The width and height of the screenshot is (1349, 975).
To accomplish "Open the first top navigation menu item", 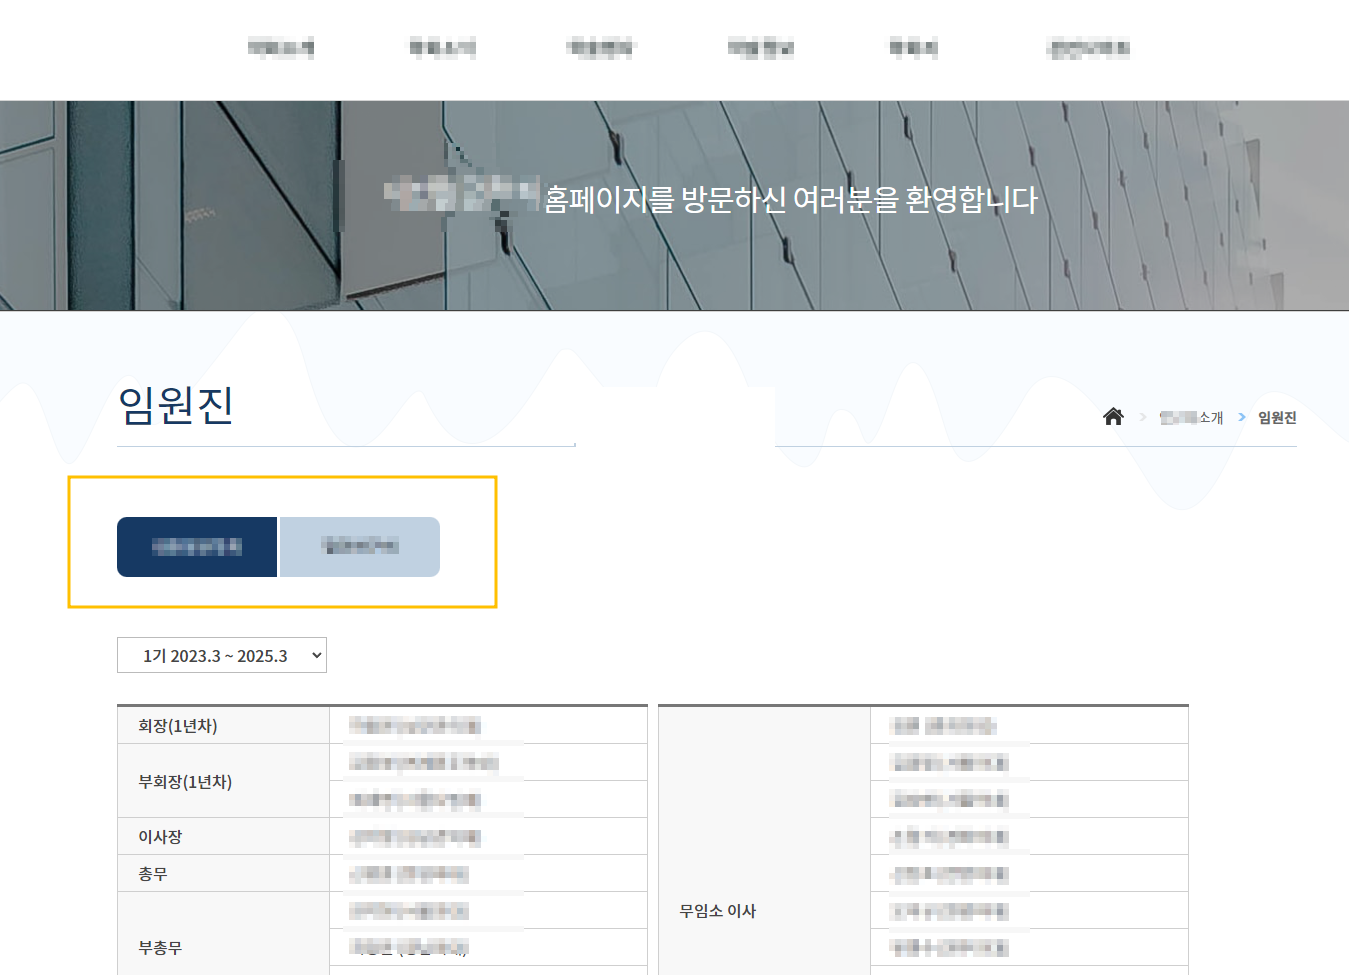I will point(283,48).
